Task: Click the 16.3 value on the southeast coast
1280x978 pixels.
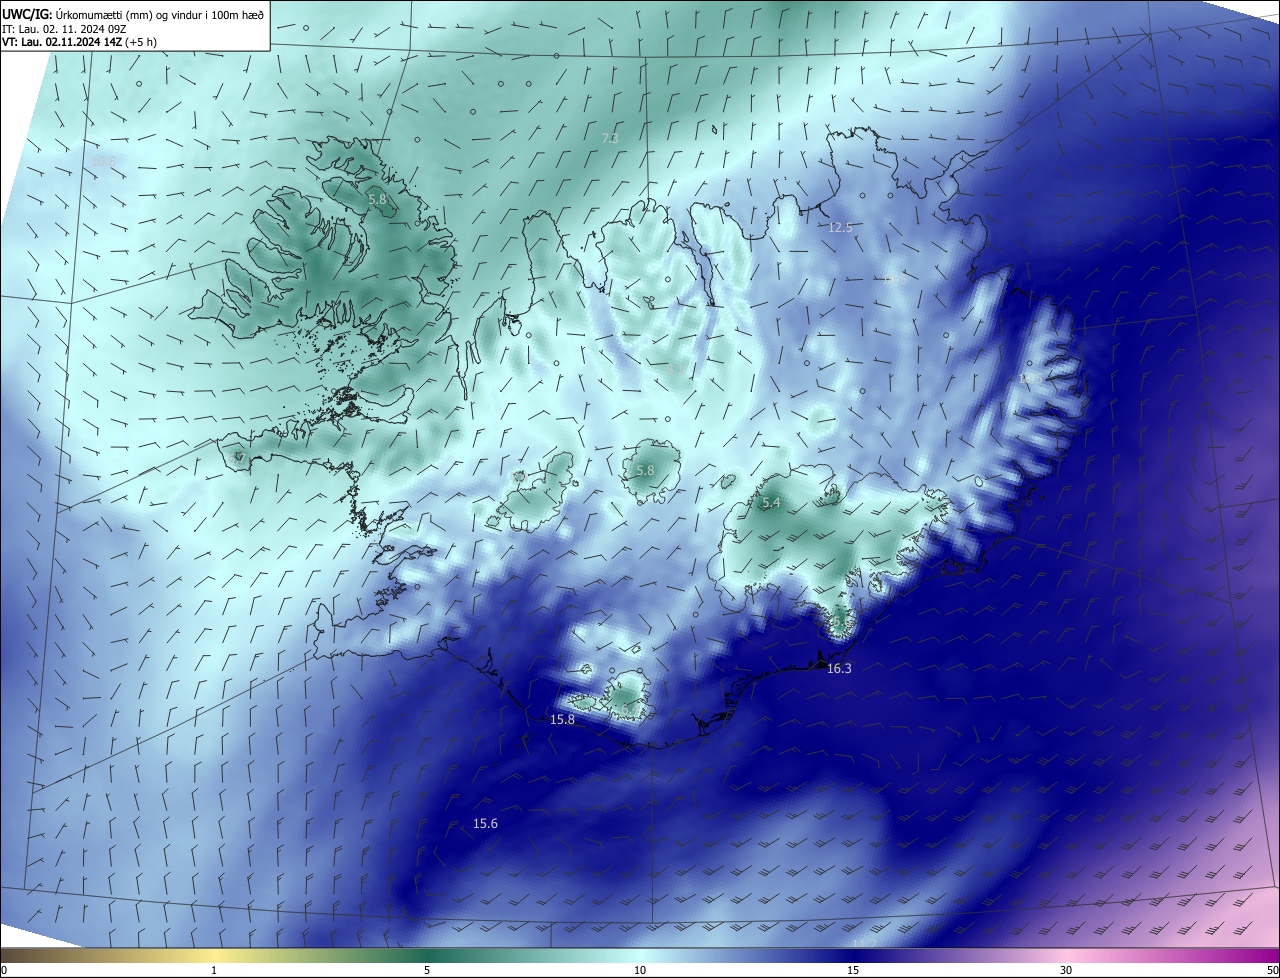Action: click(x=839, y=669)
